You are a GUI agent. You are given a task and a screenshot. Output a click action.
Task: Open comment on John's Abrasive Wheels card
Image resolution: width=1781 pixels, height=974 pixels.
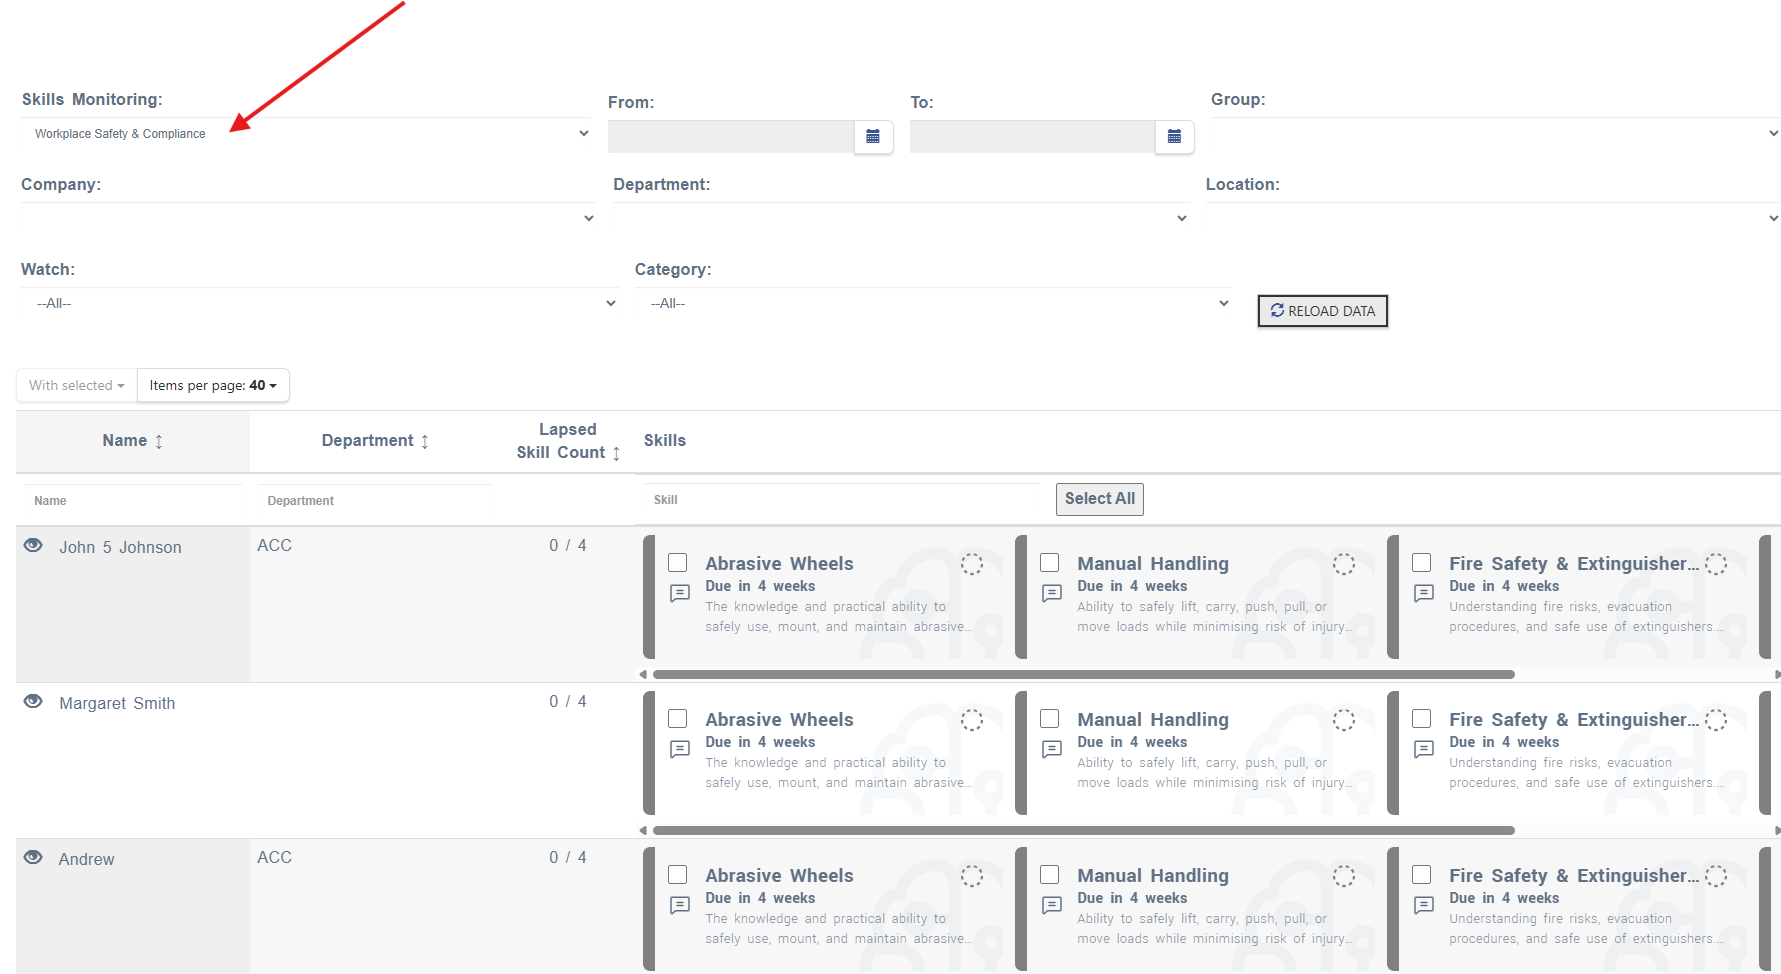(x=680, y=594)
